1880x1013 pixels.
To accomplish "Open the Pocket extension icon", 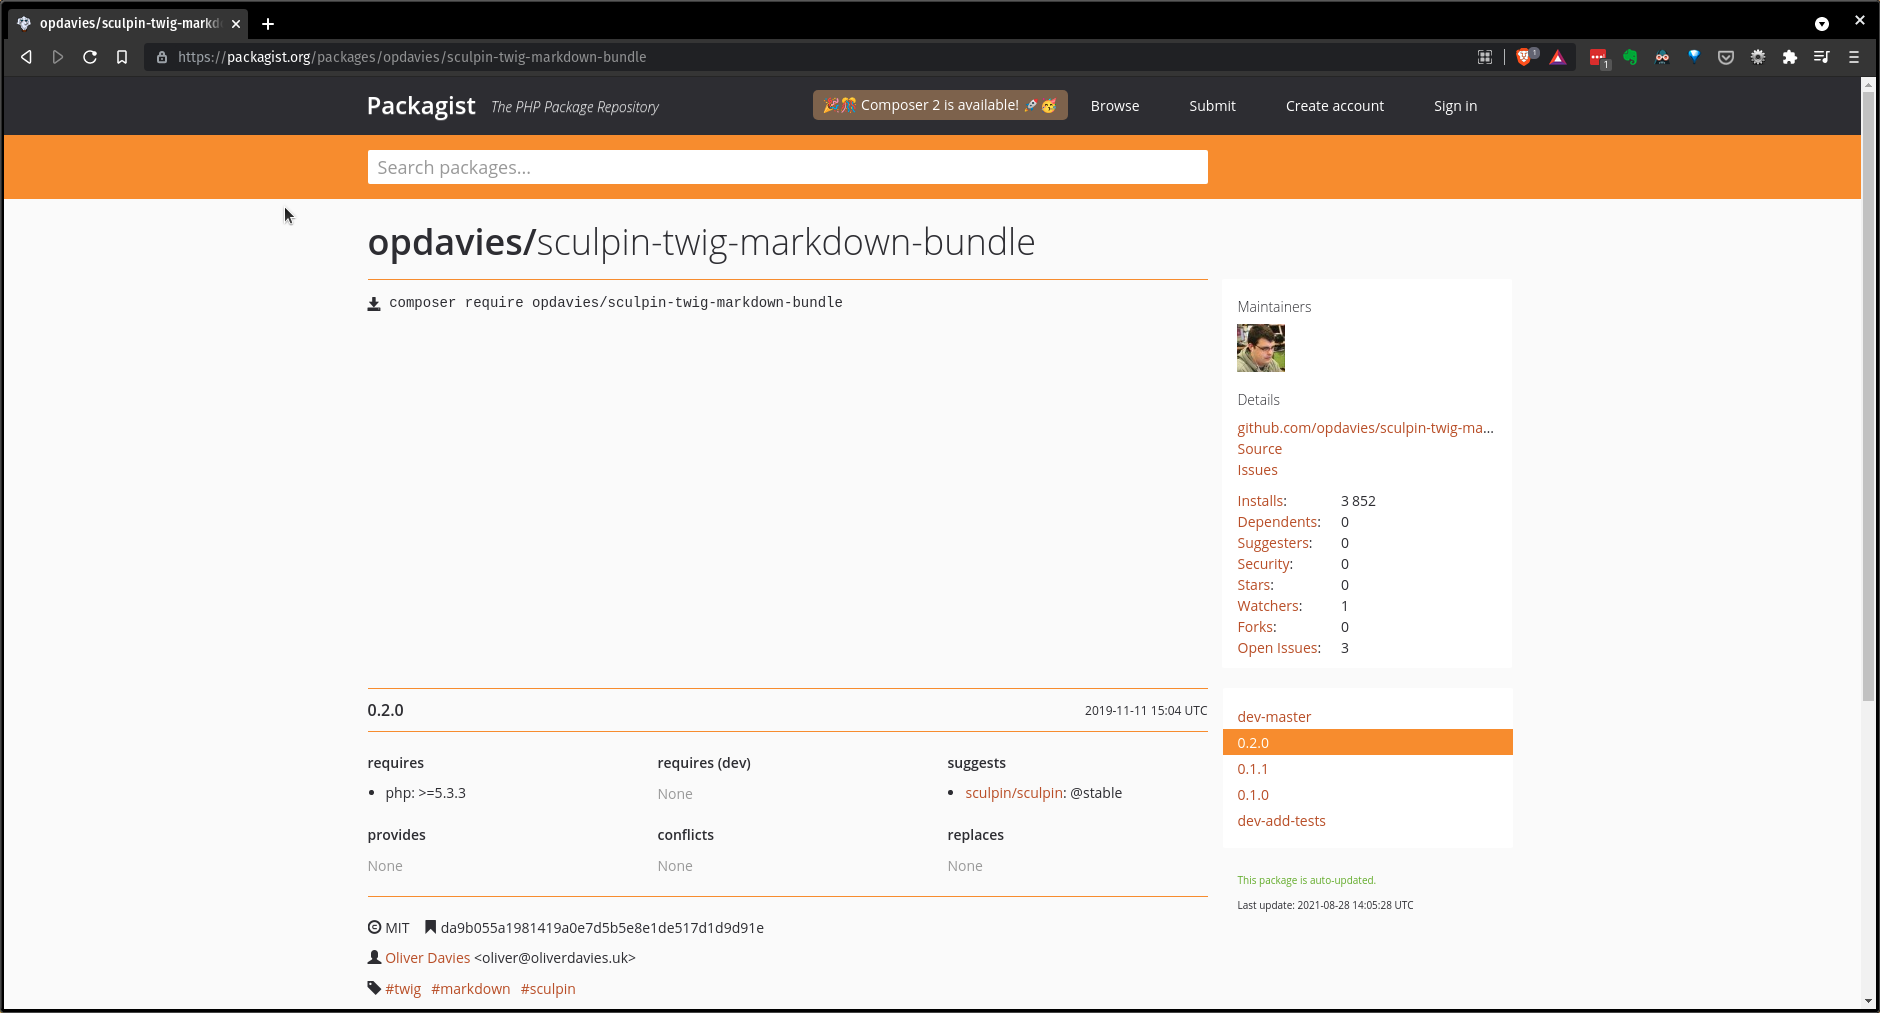I will (1726, 57).
